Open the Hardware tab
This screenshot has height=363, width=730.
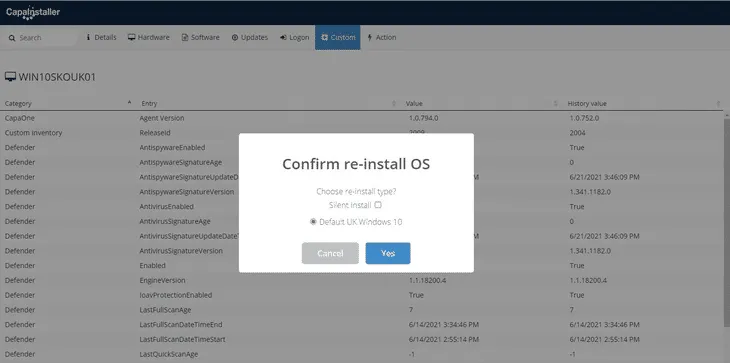coord(149,38)
